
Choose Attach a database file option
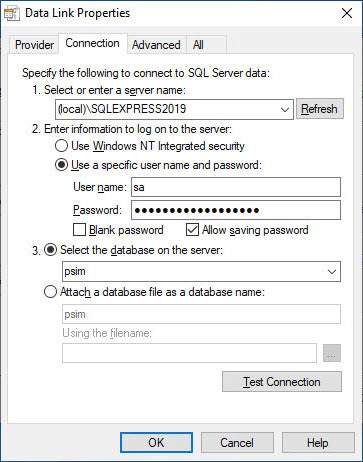tap(50, 292)
